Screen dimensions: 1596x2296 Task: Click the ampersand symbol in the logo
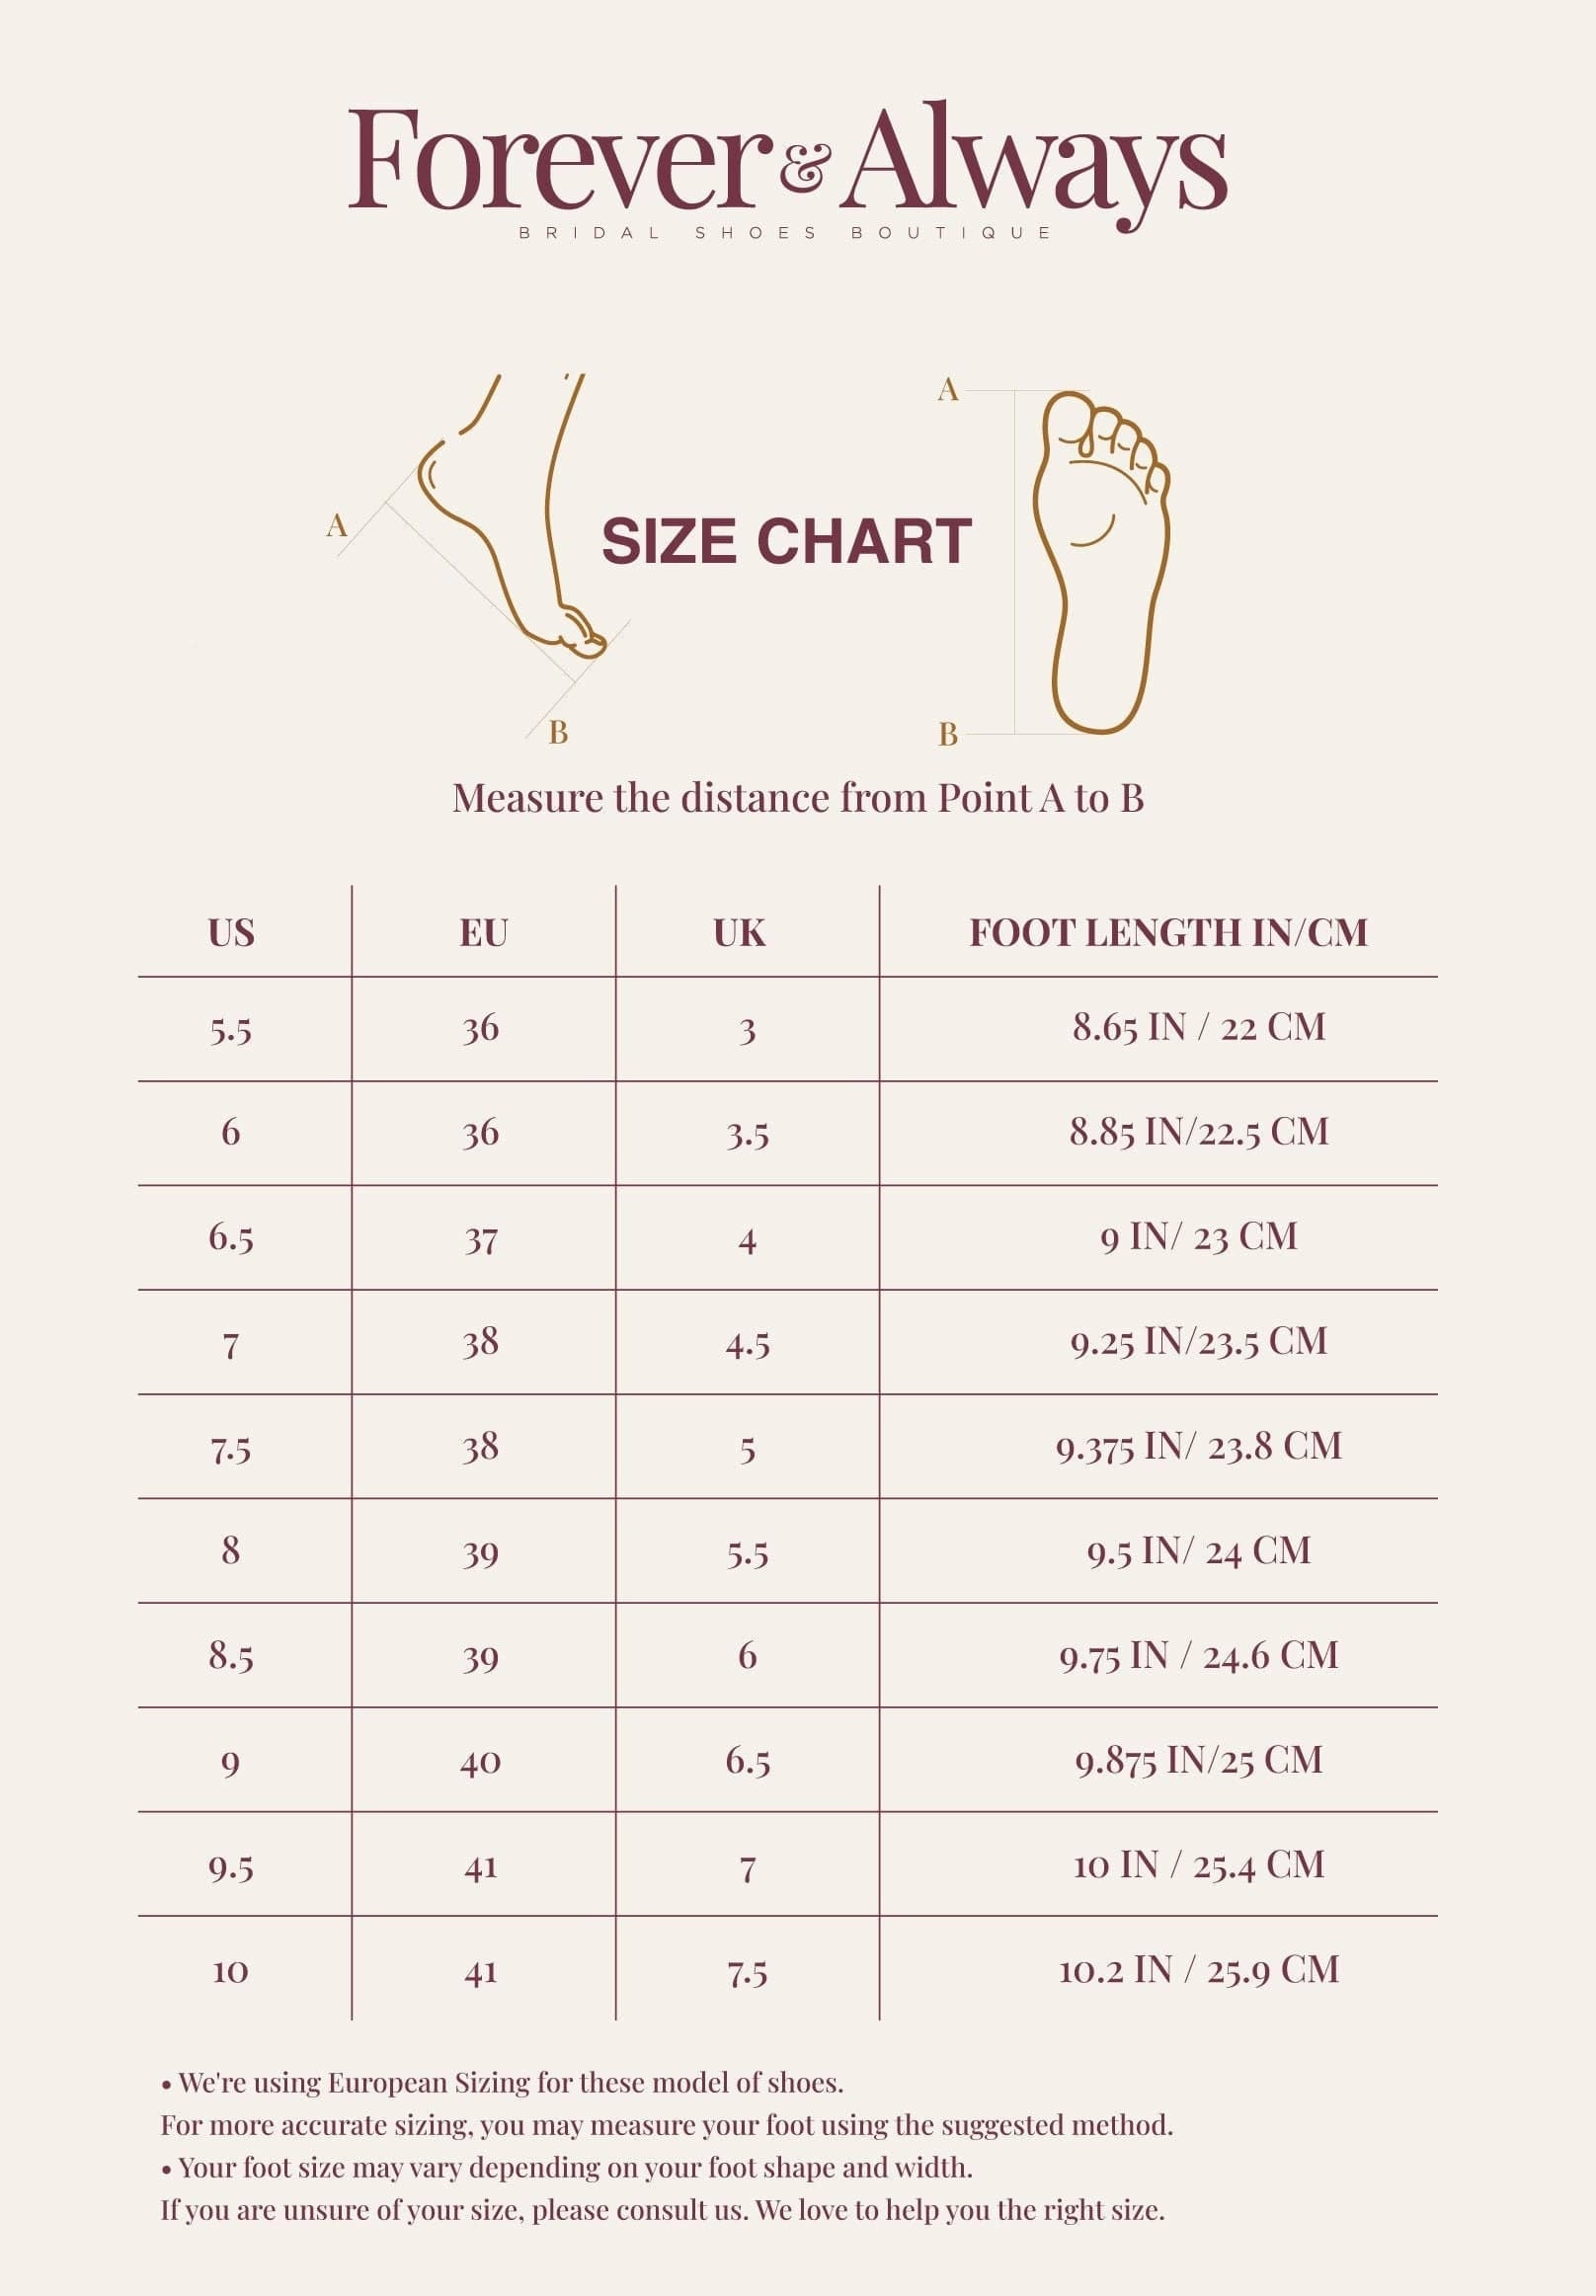pos(803,167)
